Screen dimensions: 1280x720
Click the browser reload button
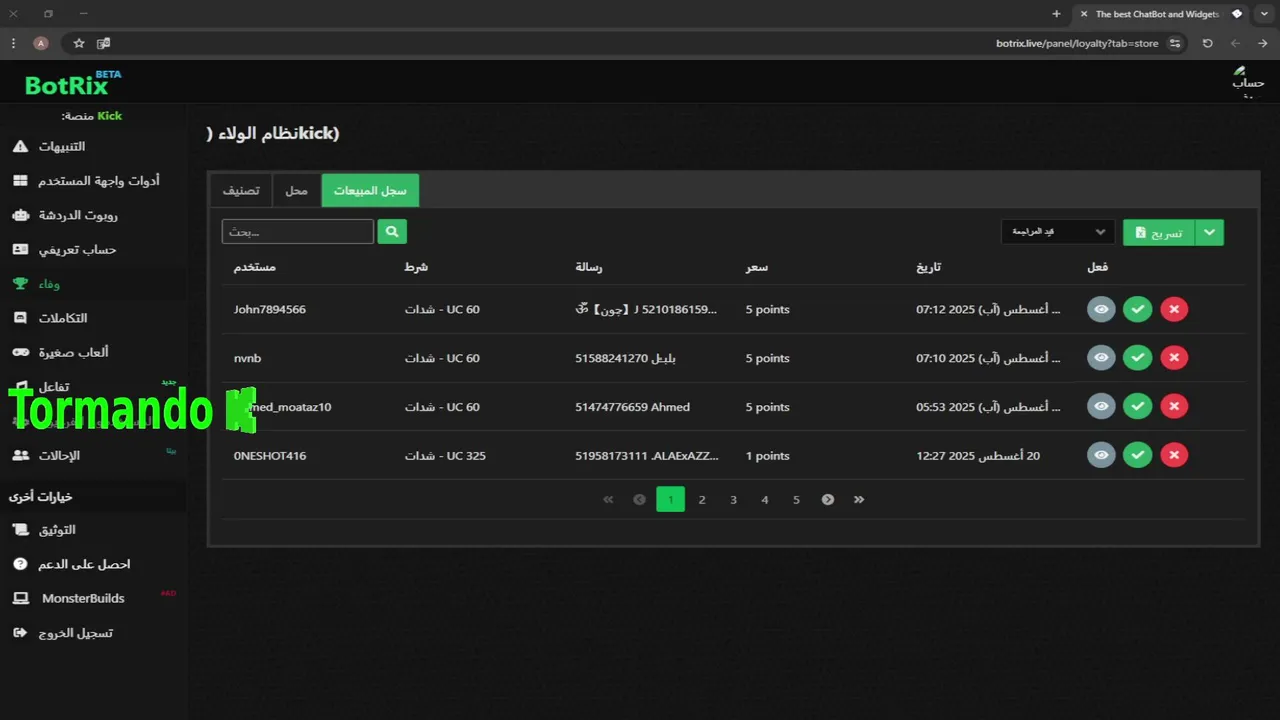[x=1207, y=43]
